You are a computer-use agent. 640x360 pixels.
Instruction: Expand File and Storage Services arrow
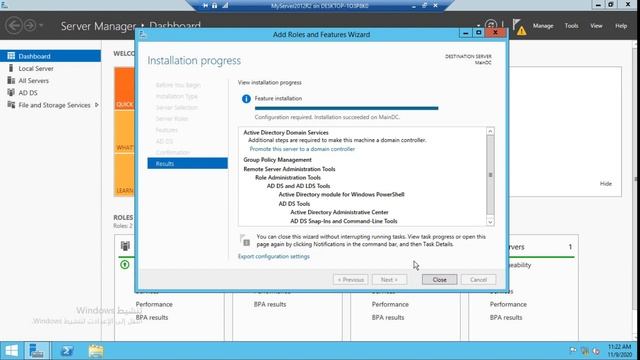coord(97,105)
